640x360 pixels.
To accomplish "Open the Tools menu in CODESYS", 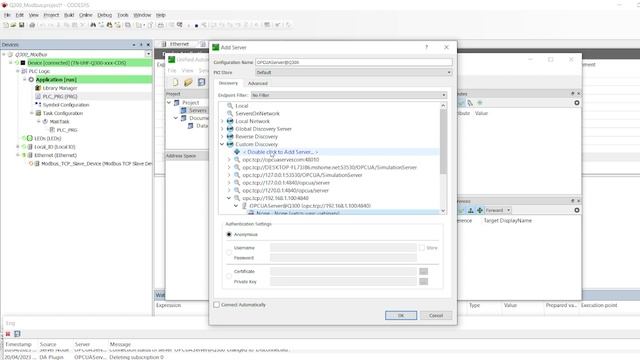I will pyautogui.click(x=123, y=15).
